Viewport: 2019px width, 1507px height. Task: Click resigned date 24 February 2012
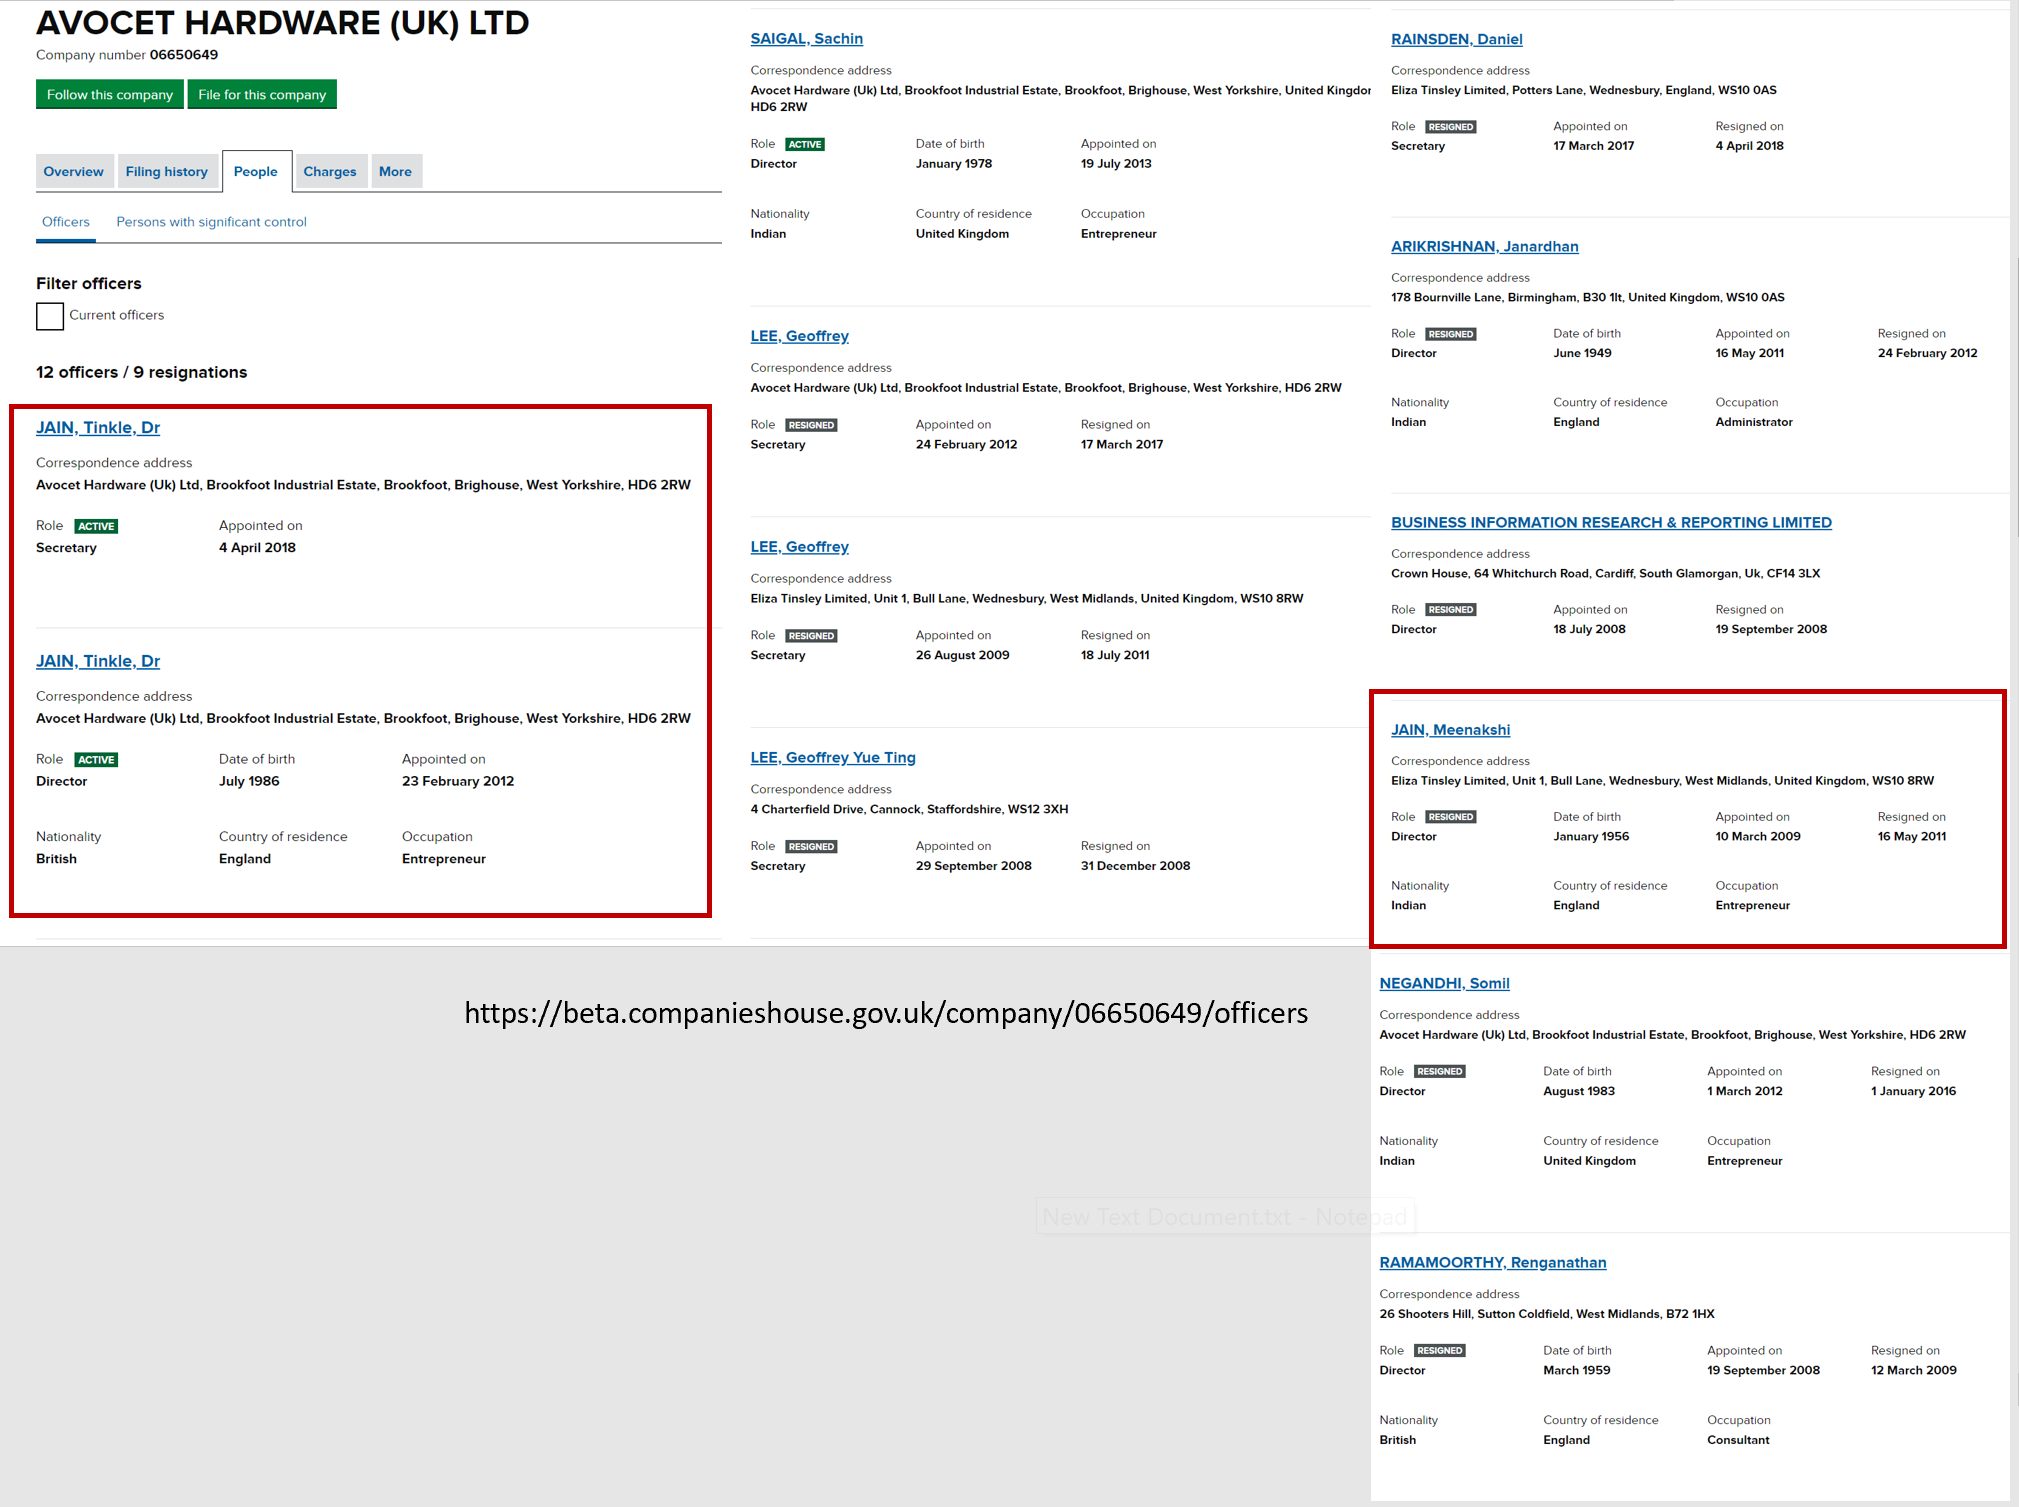[1927, 353]
